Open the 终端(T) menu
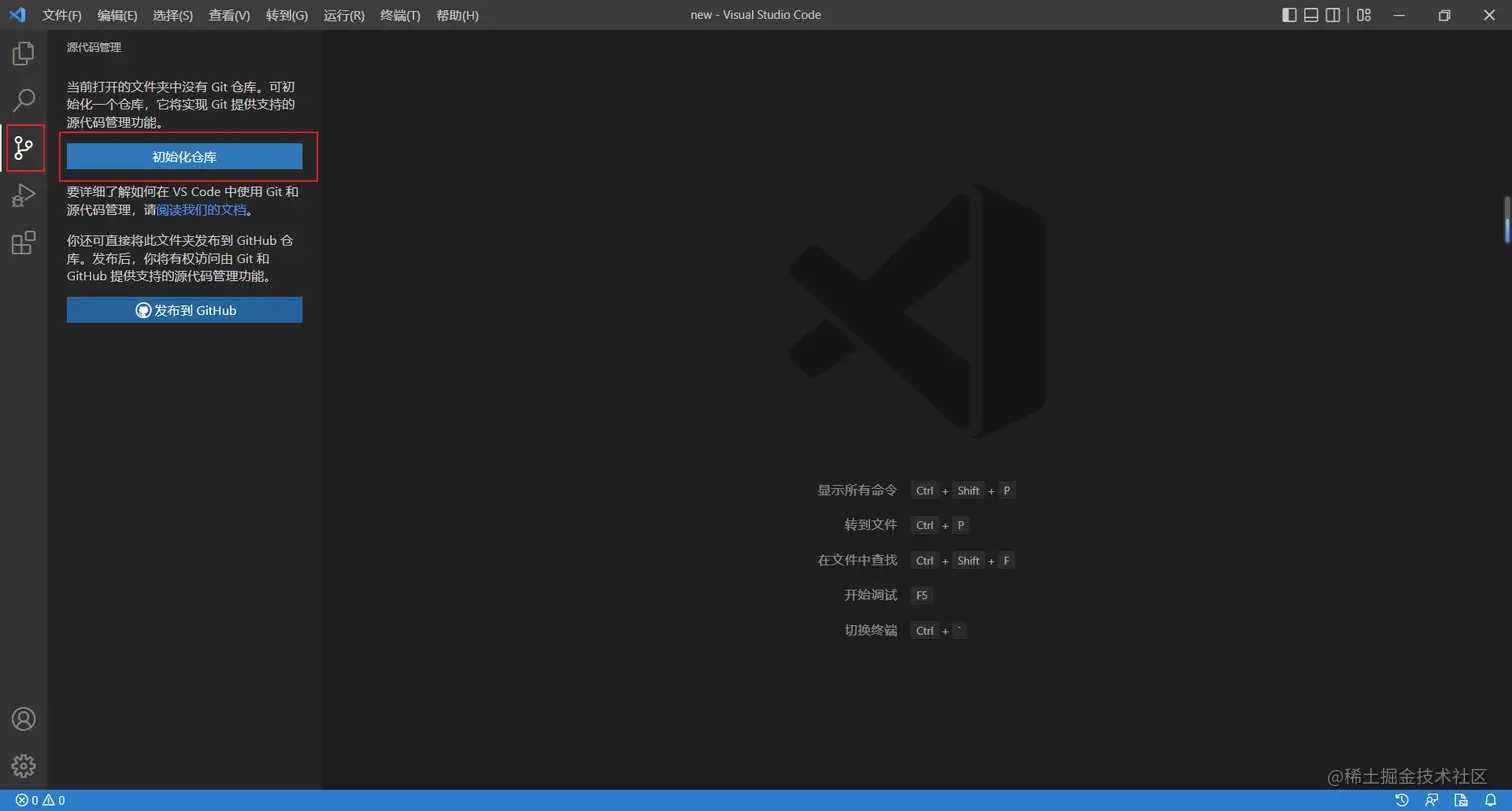Screen dimensions: 1512x811 400,15
